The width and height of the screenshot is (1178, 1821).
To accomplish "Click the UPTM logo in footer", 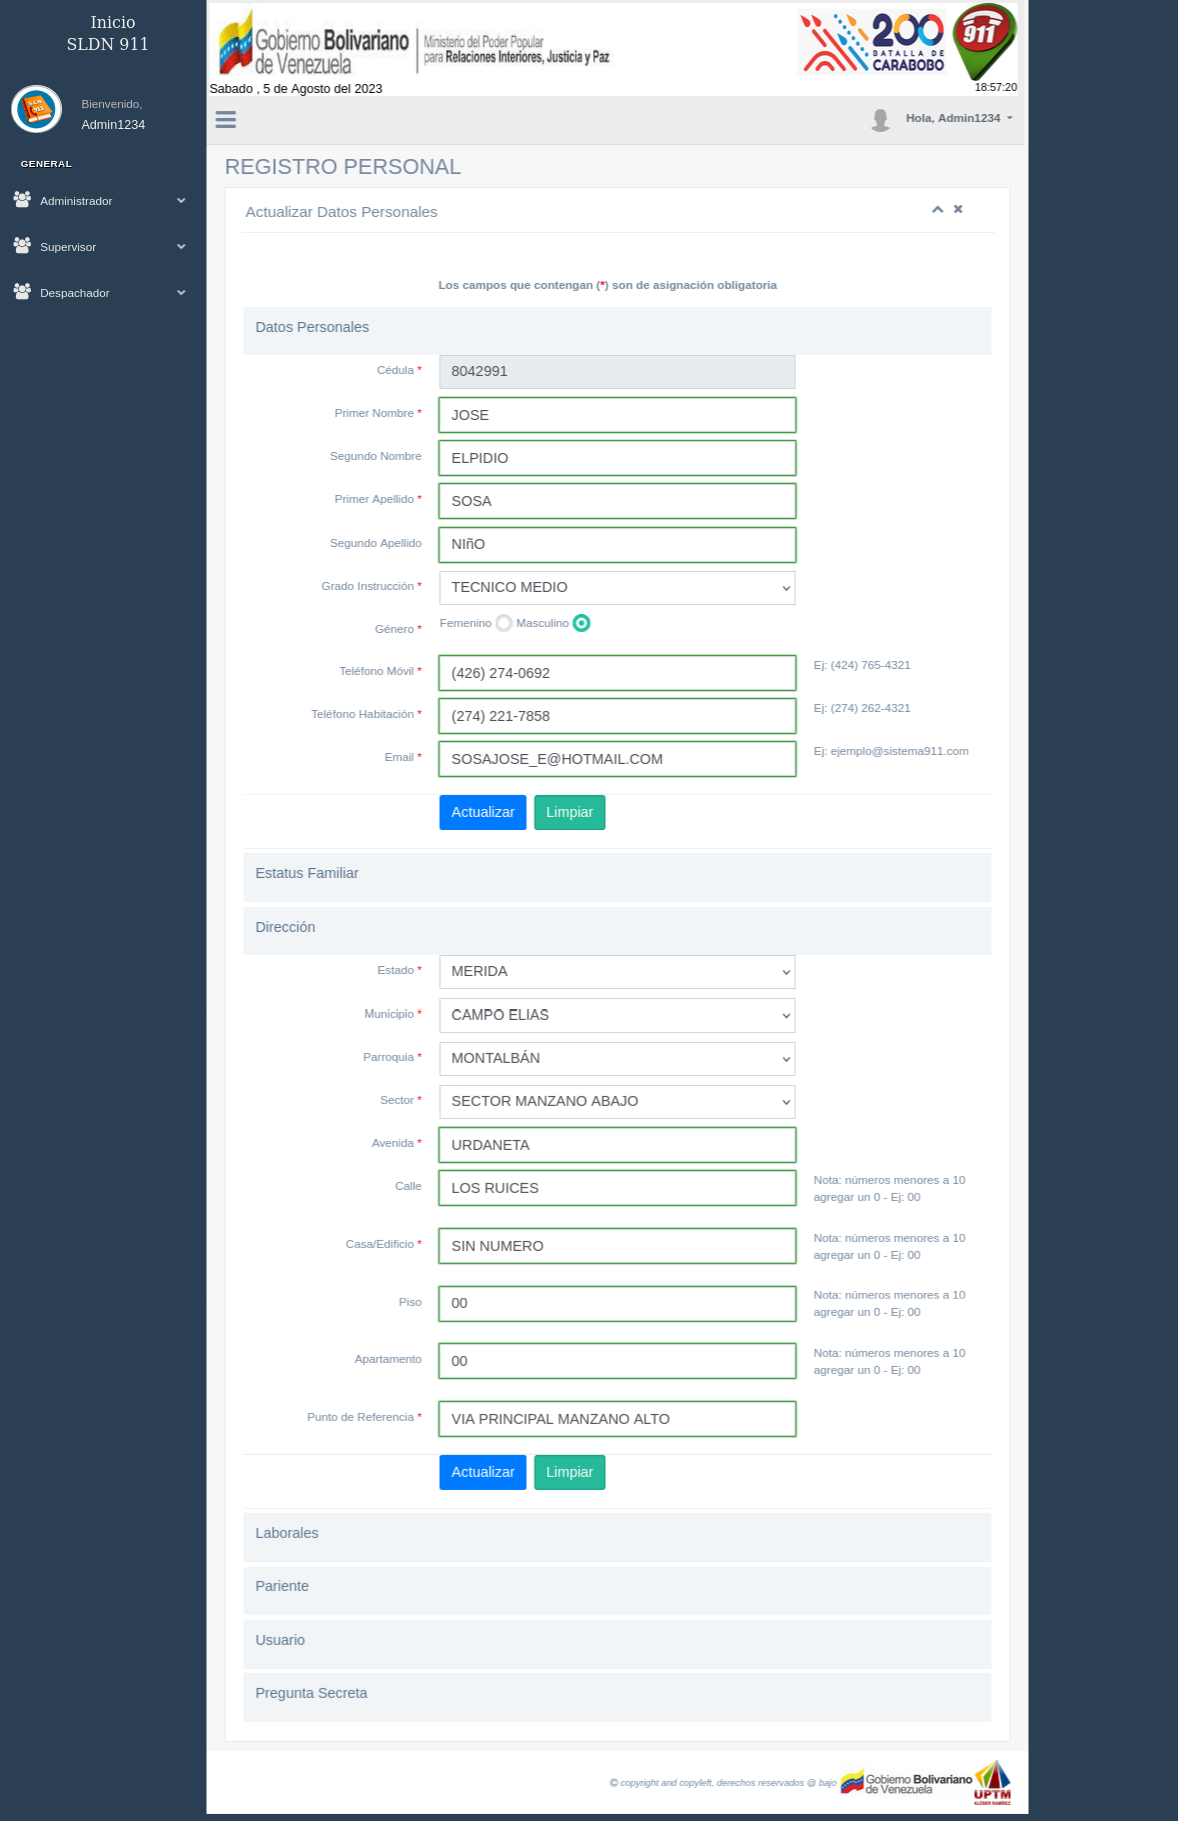I will click(992, 1782).
